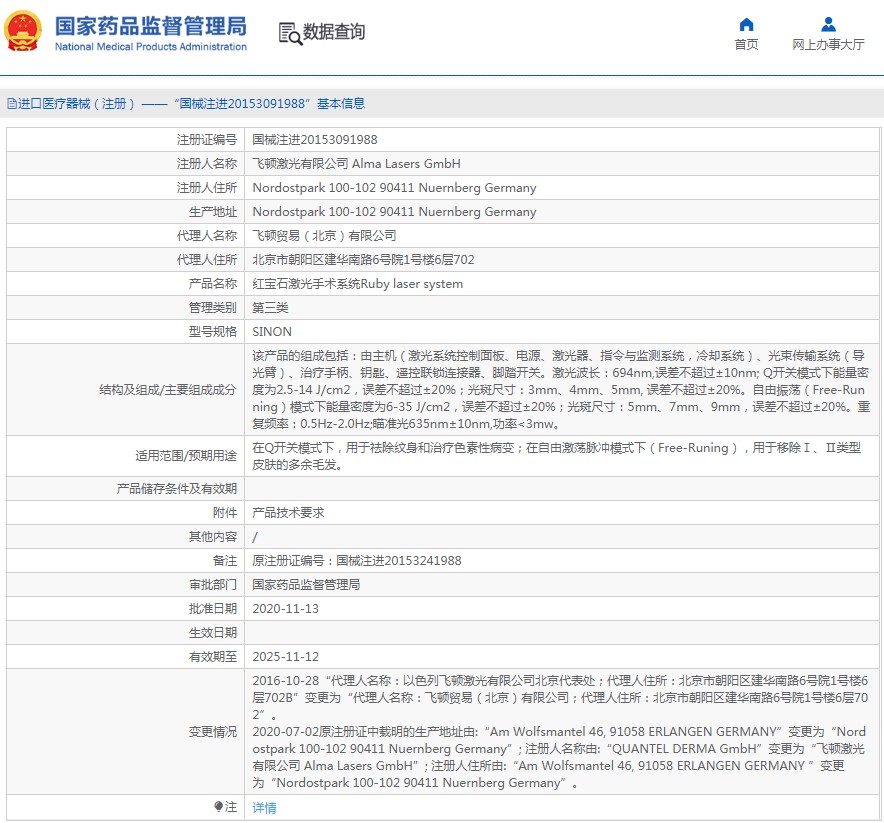Click the 代理人名称 label

click(206, 236)
